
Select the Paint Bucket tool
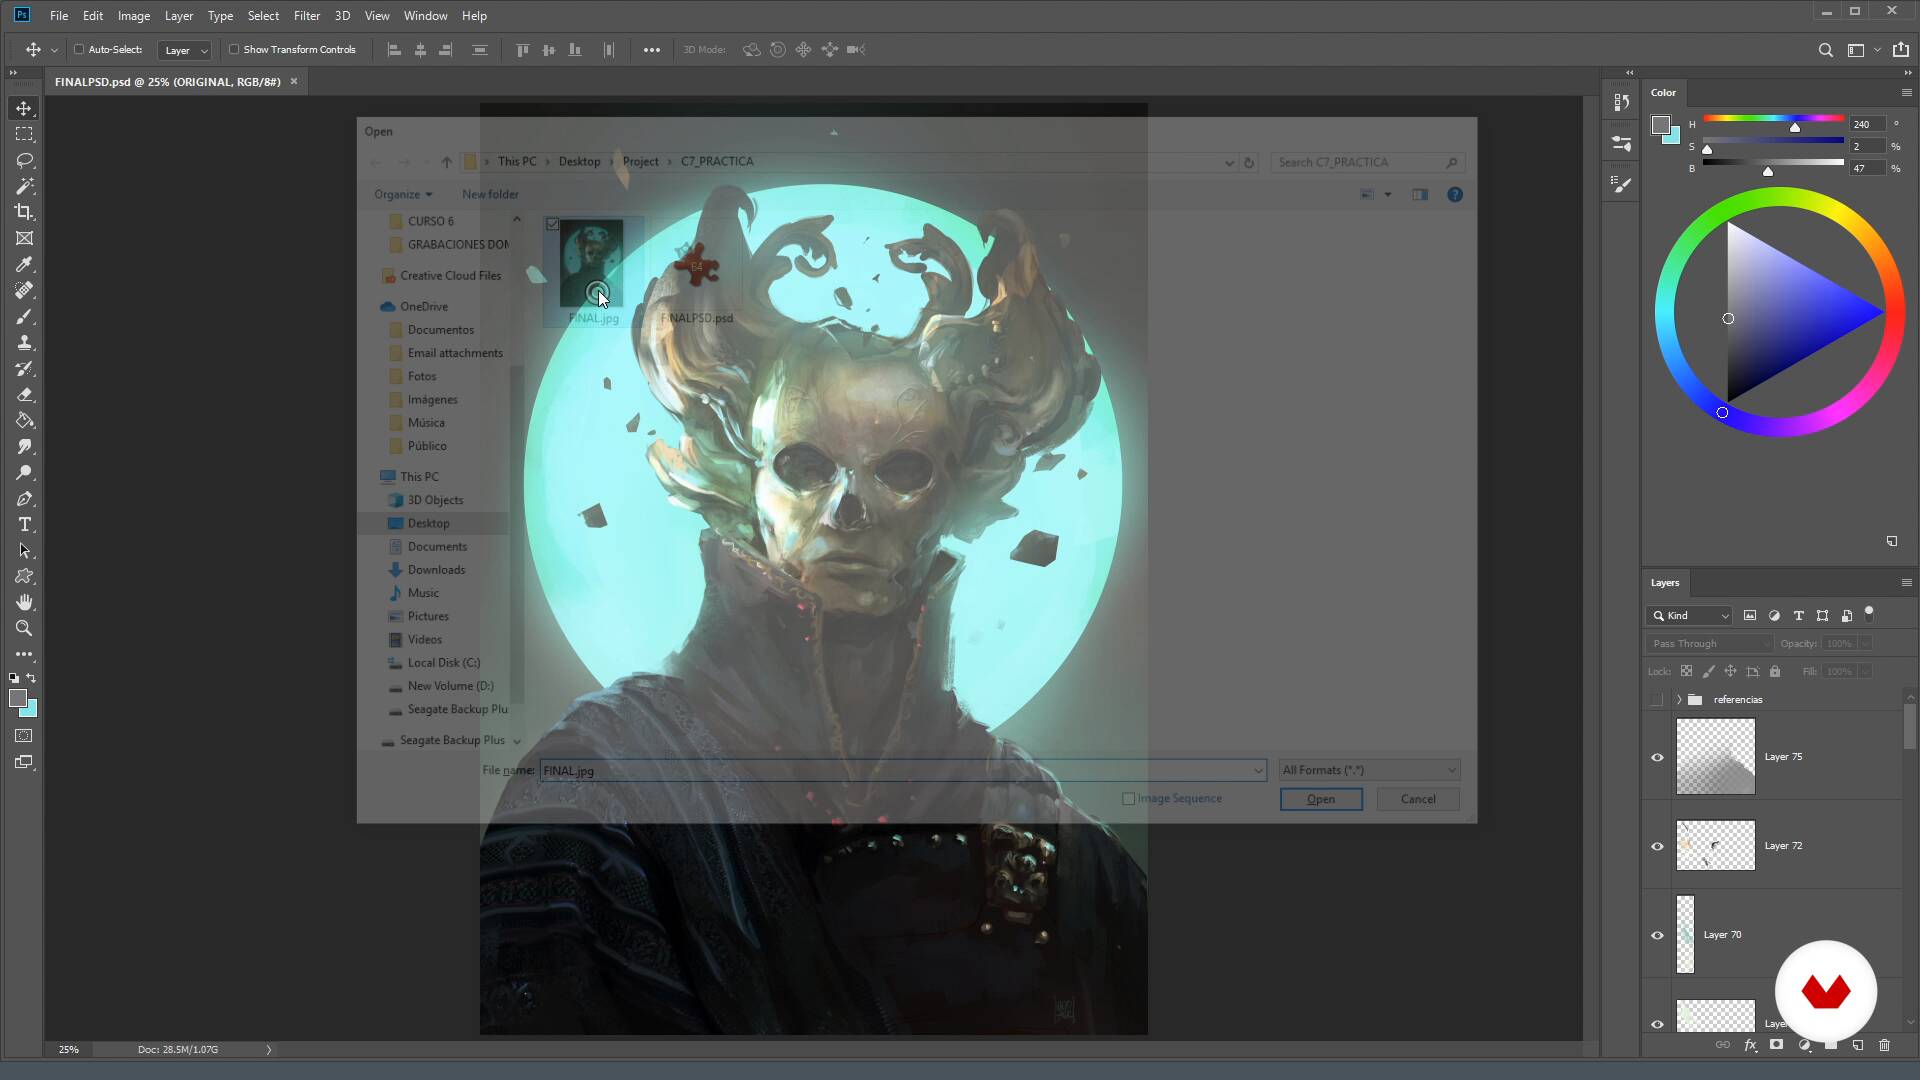click(x=25, y=420)
